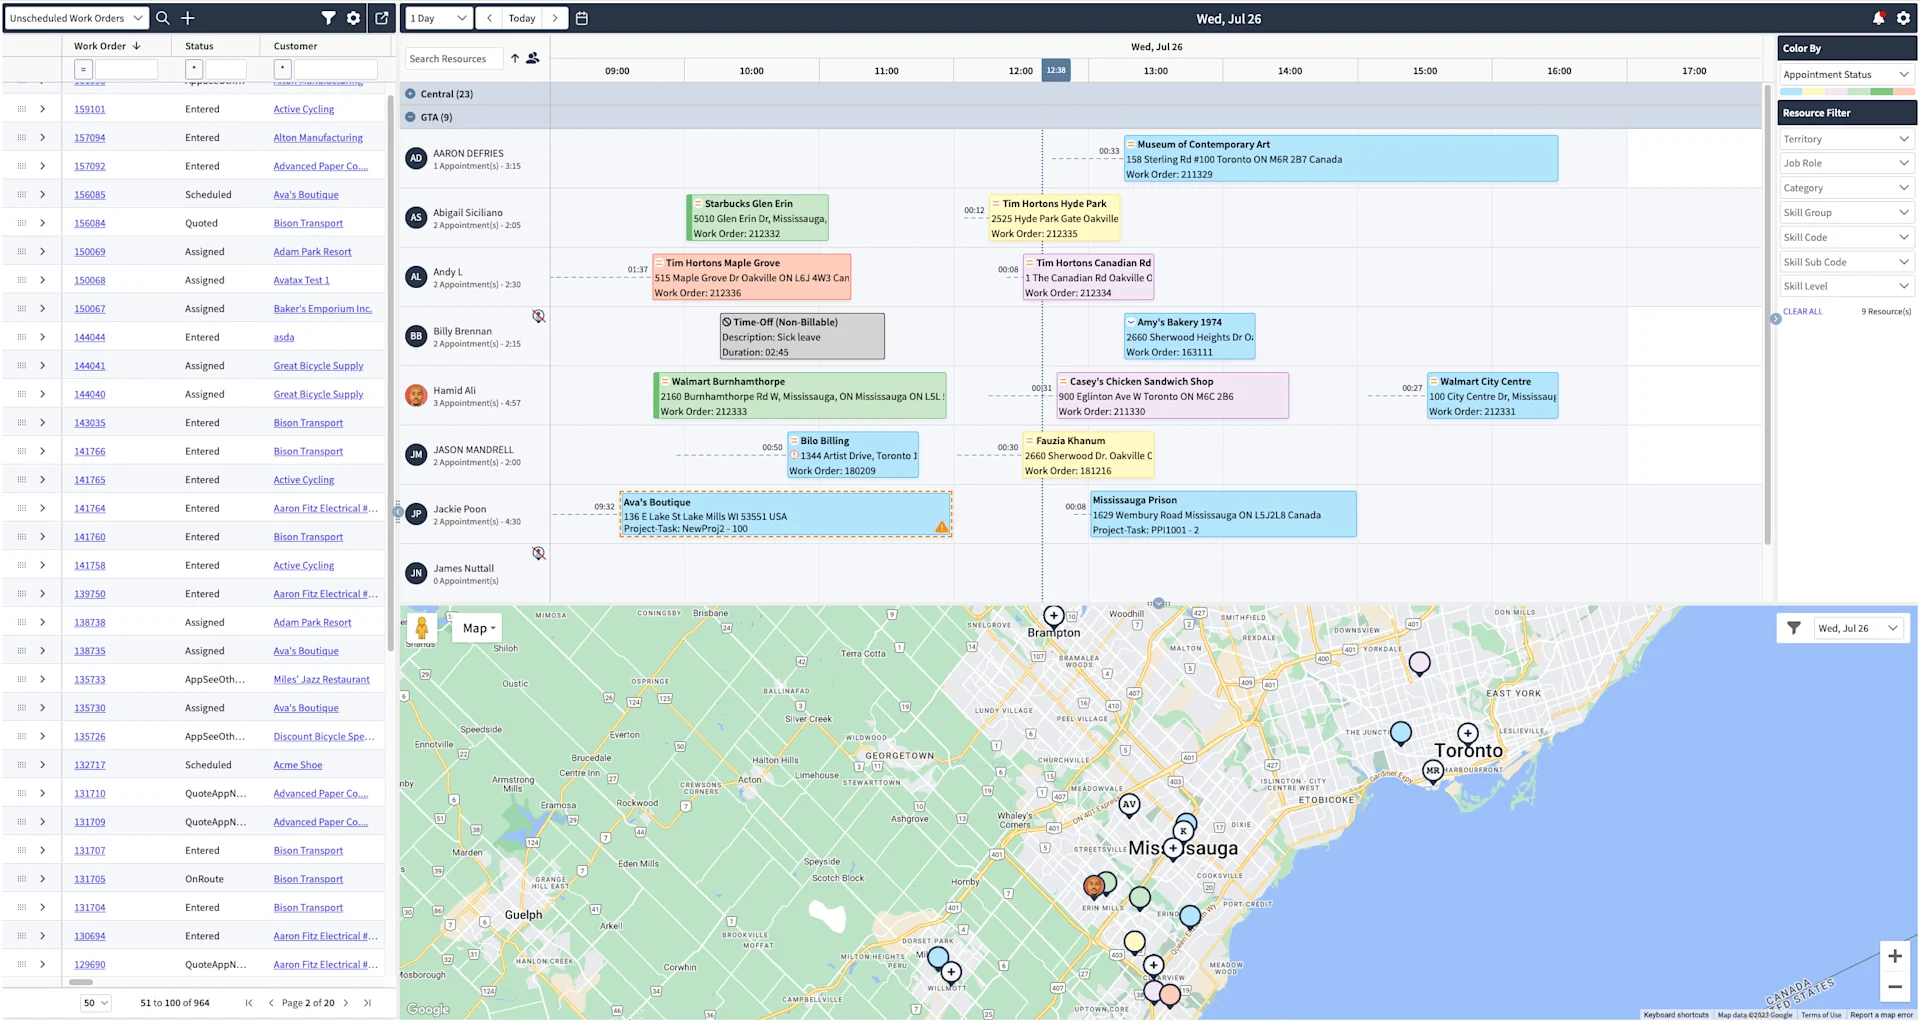1920x1022 pixels.
Task: Open the Alton Manufacturing customer link
Action: [x=318, y=138]
